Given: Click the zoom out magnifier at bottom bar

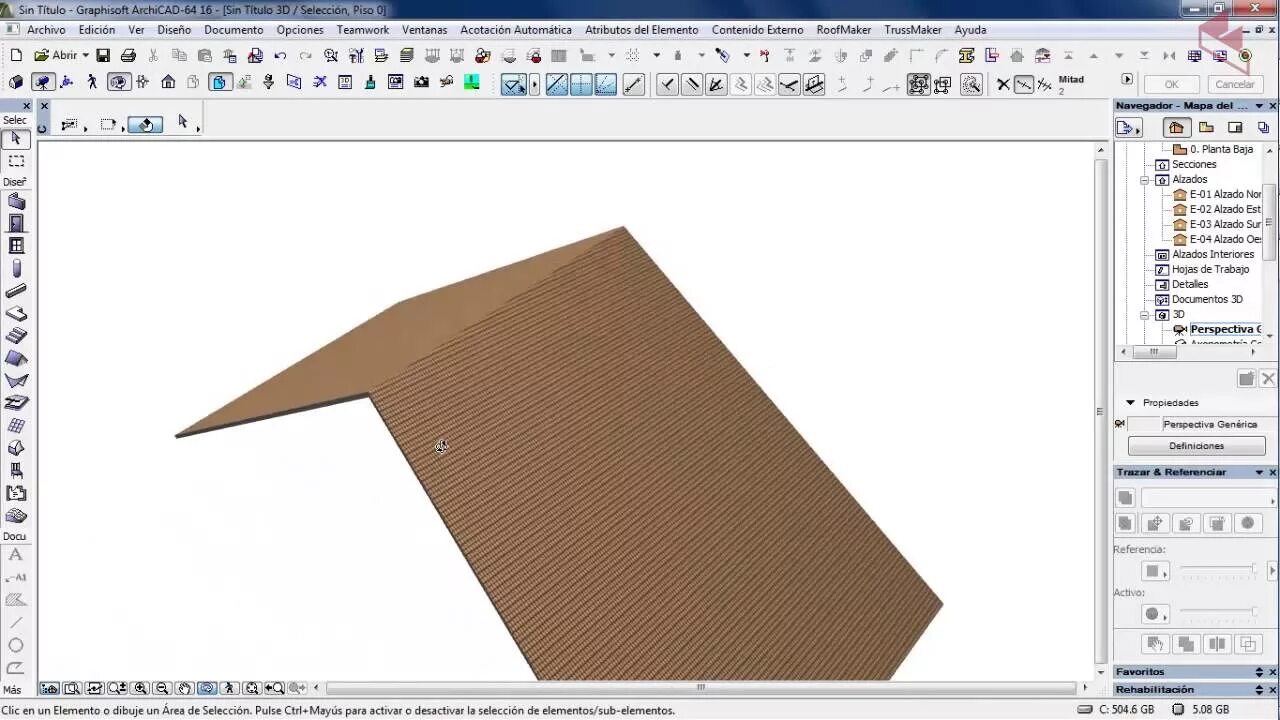Looking at the screenshot, I should coord(162,688).
